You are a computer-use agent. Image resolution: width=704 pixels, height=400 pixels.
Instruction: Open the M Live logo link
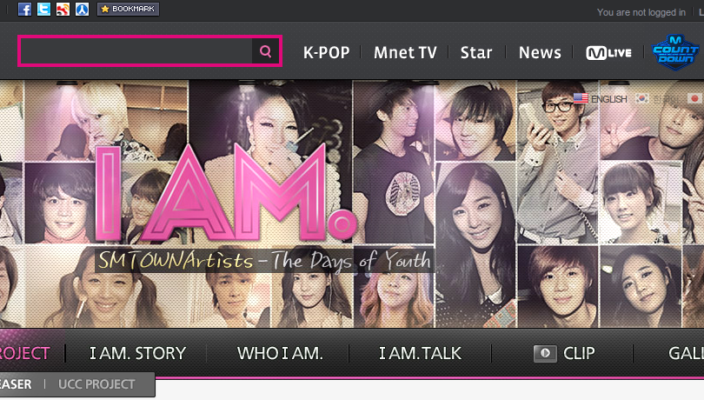tap(609, 53)
